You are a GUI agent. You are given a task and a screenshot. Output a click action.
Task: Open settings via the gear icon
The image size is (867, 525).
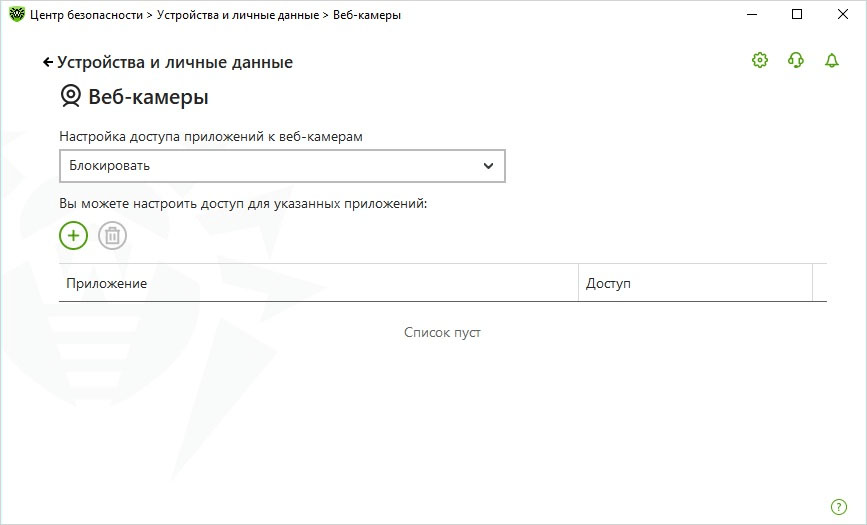tap(760, 61)
